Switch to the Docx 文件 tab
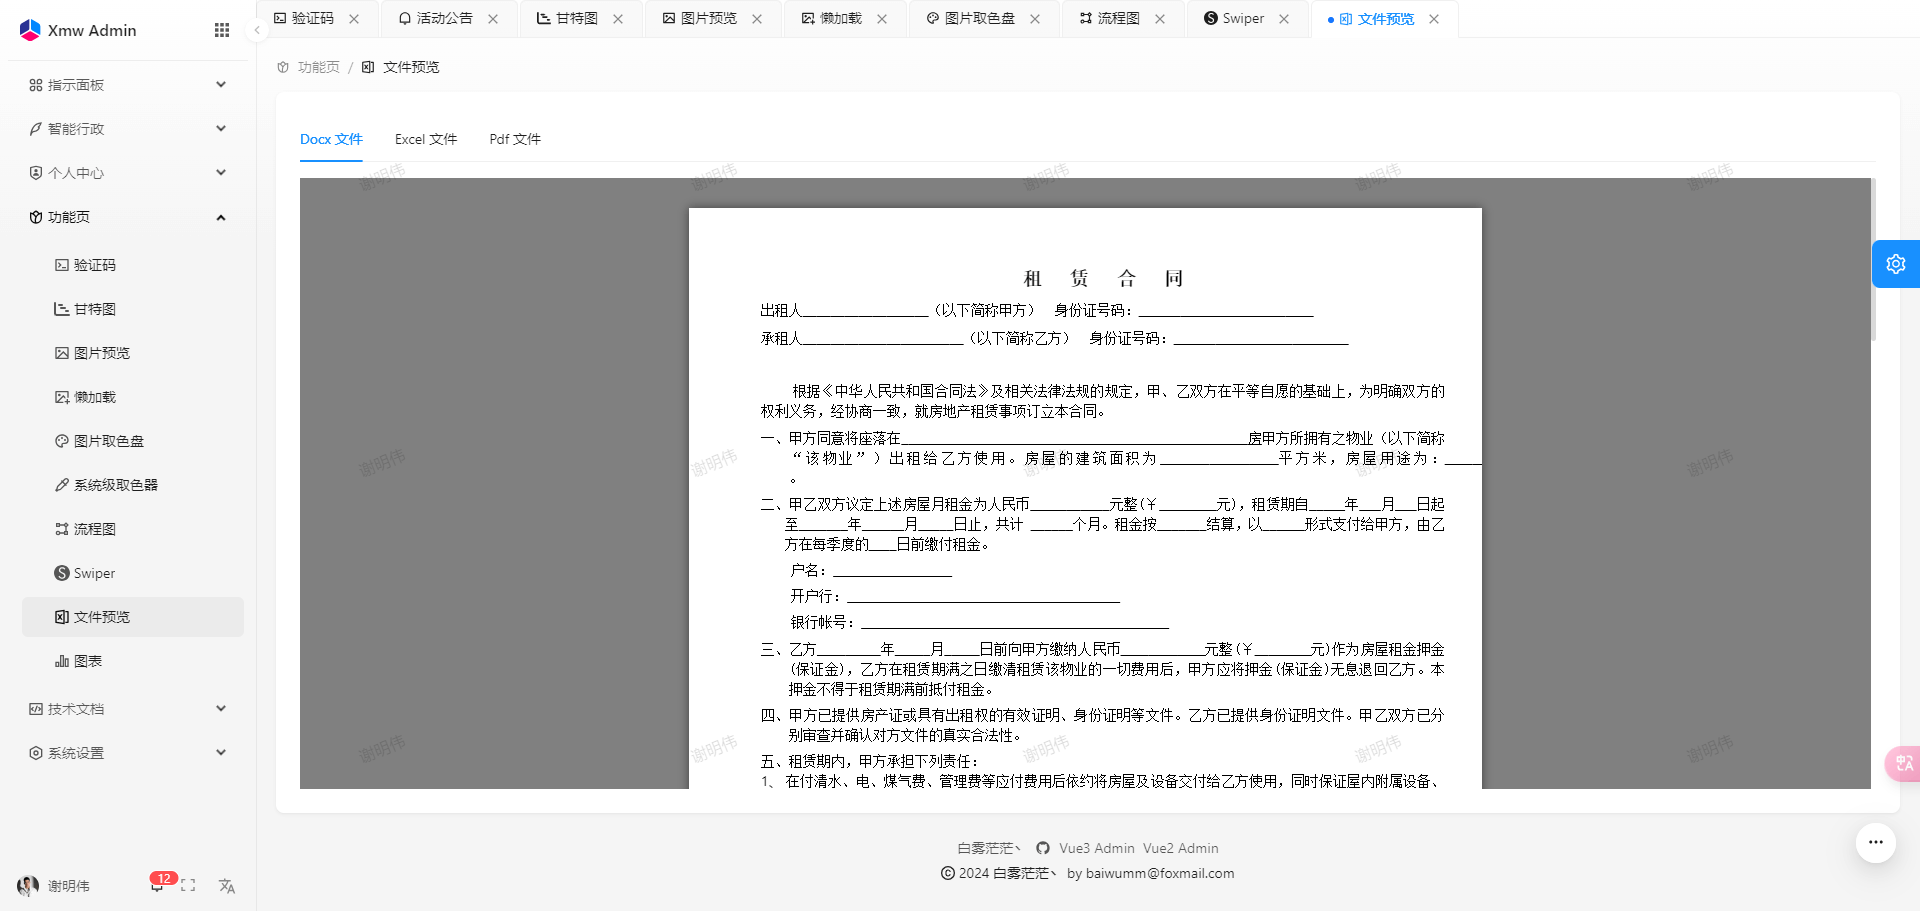1920x911 pixels. click(331, 139)
